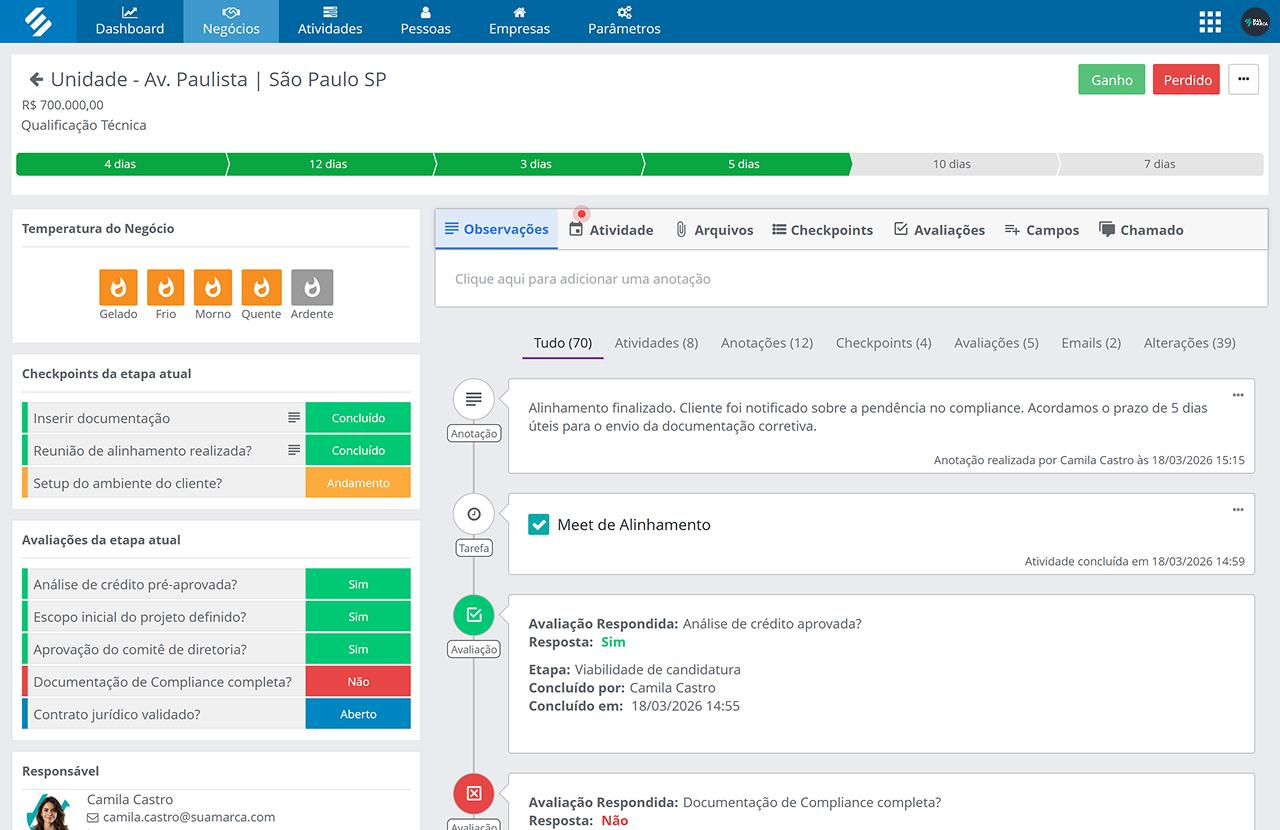1280x830 pixels.
Task: Select the Emails (2) filter tab
Action: [1090, 342]
